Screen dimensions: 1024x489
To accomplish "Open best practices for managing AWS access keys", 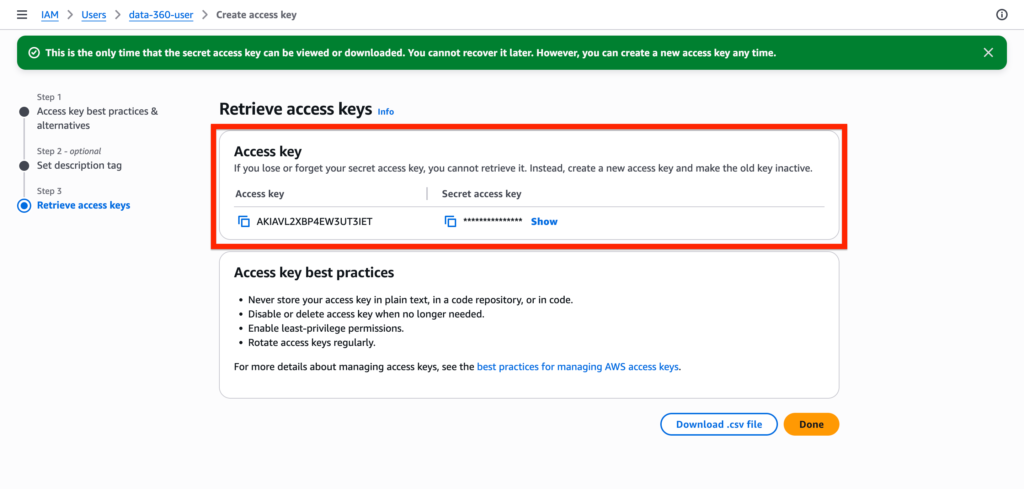I will coord(578,367).
